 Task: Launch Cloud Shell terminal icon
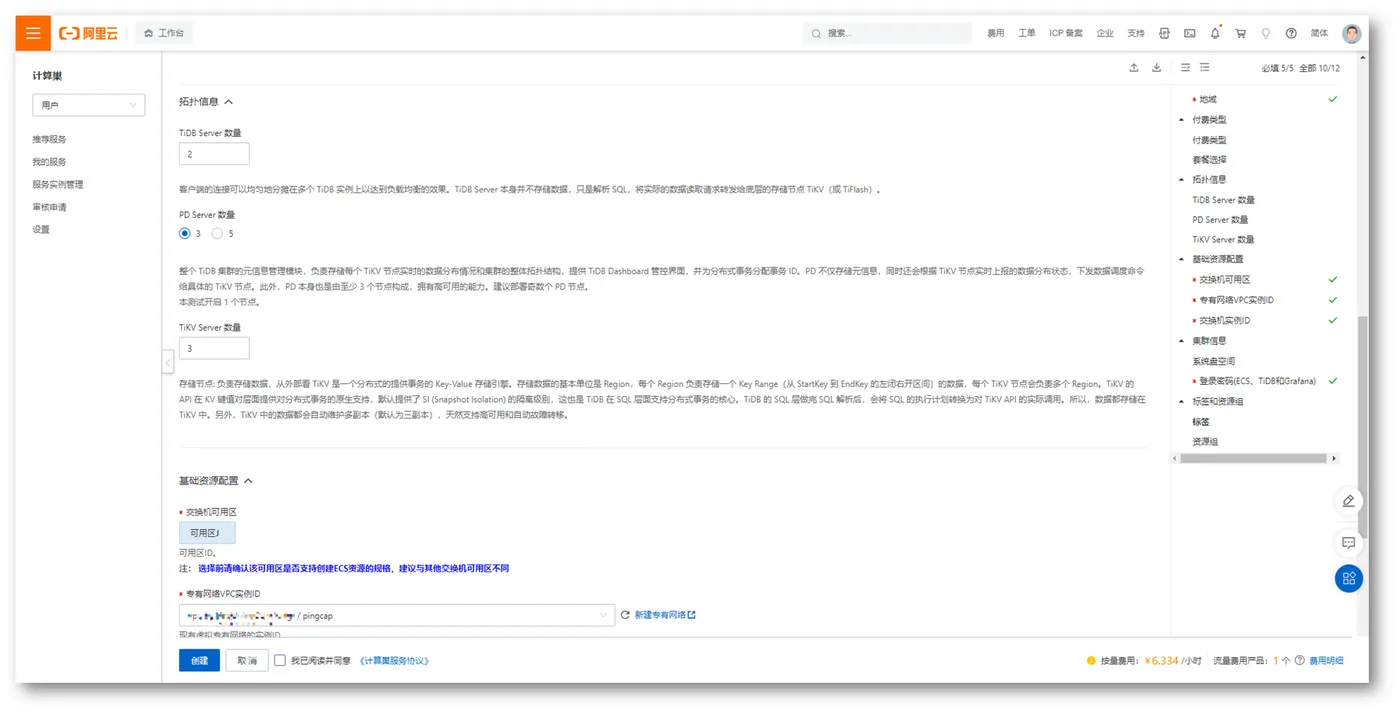pos(1190,33)
